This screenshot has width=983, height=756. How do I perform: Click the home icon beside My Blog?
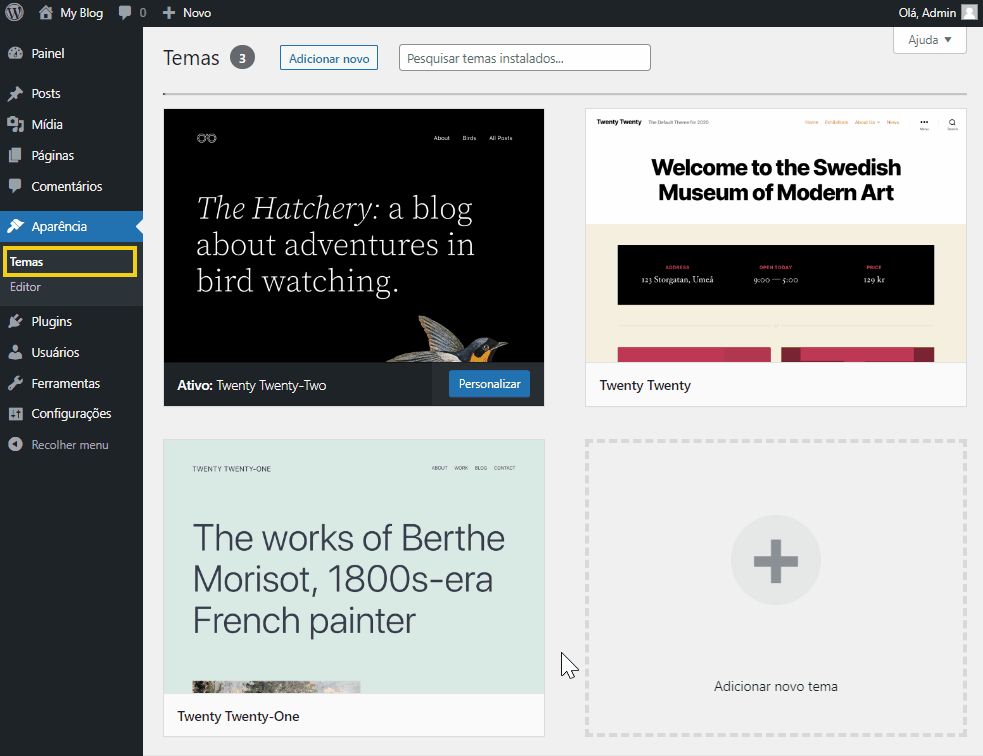pyautogui.click(x=45, y=13)
